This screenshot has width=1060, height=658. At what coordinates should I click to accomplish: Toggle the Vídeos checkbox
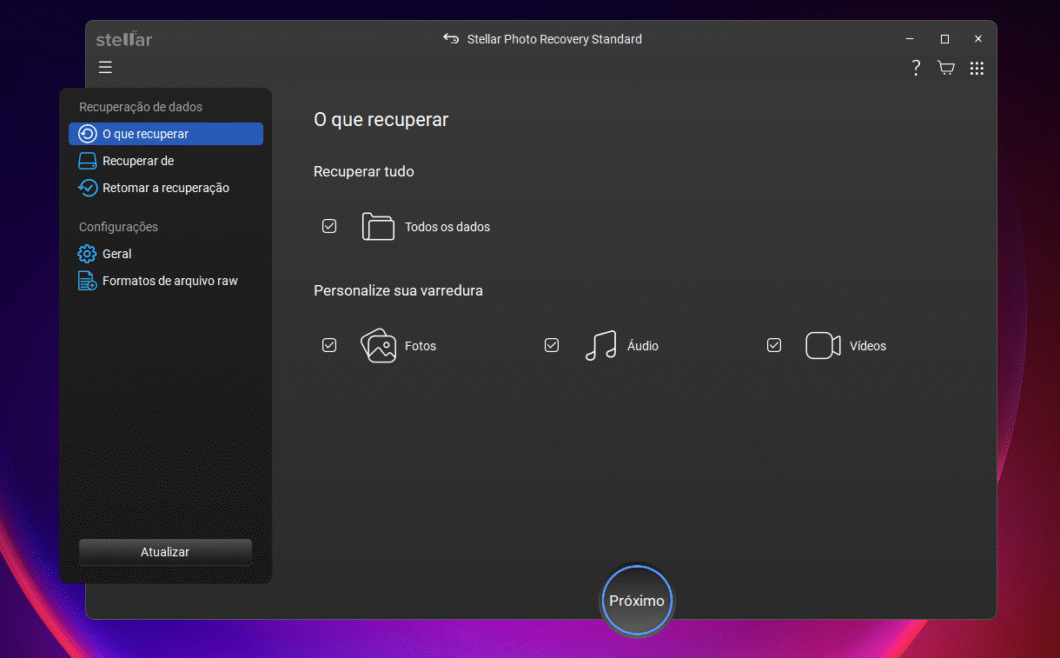(774, 345)
